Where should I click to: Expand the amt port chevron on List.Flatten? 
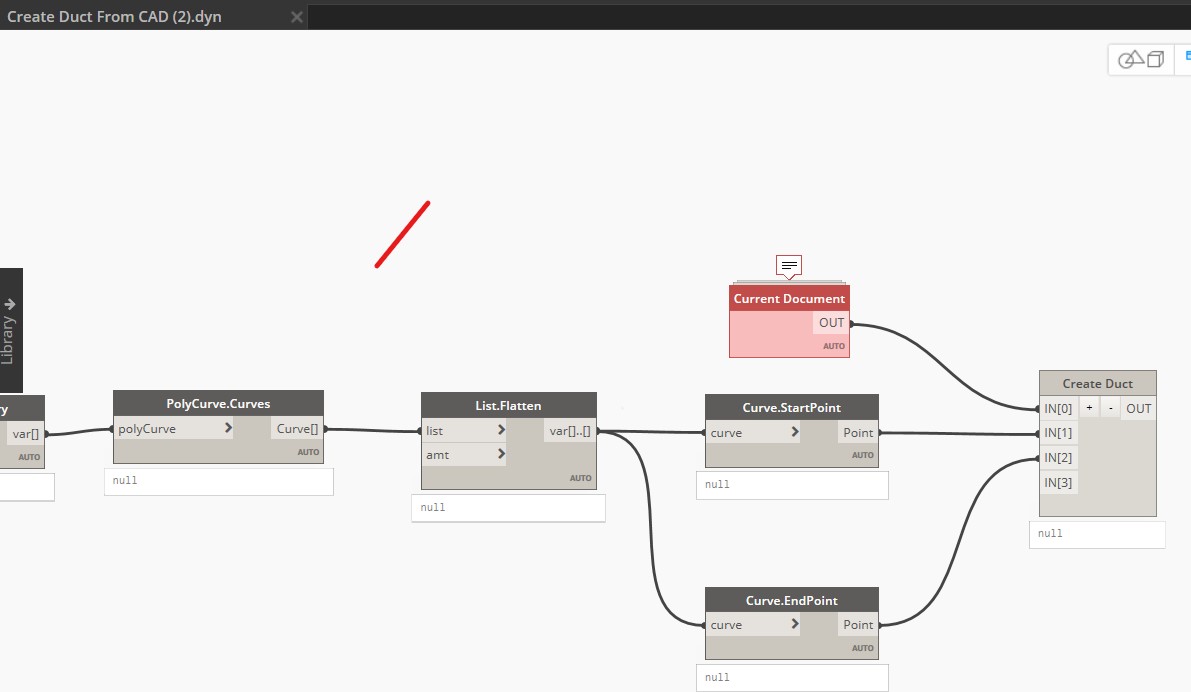point(501,454)
